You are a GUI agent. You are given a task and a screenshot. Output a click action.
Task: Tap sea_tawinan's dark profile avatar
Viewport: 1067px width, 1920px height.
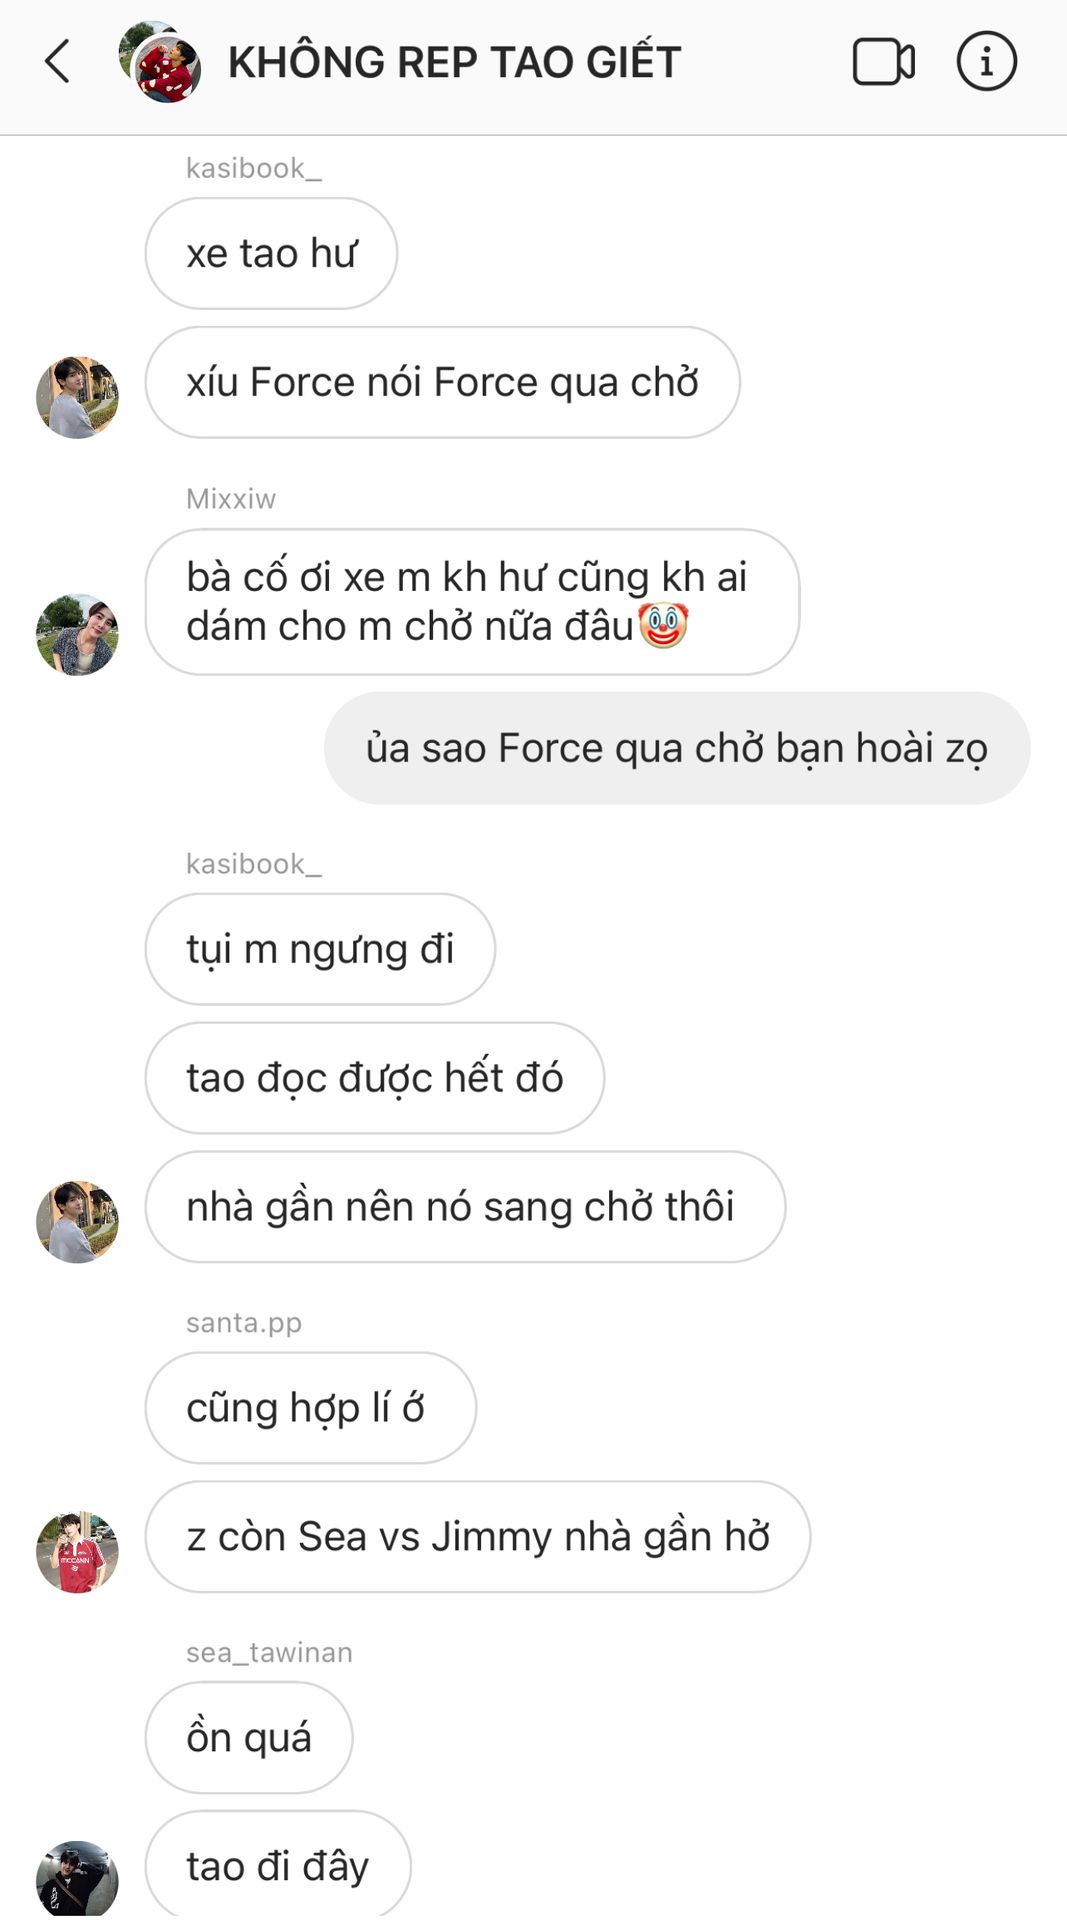tap(77, 1879)
